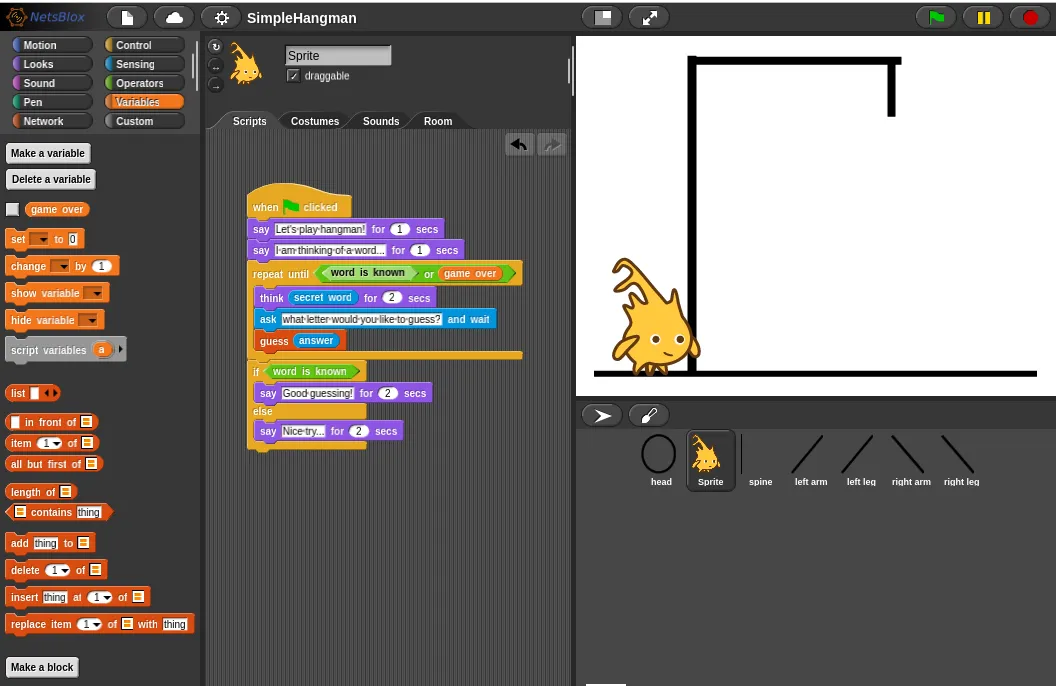The image size is (1056, 686).
Task: Stop all scripts with the red button
Action: [1030, 18]
